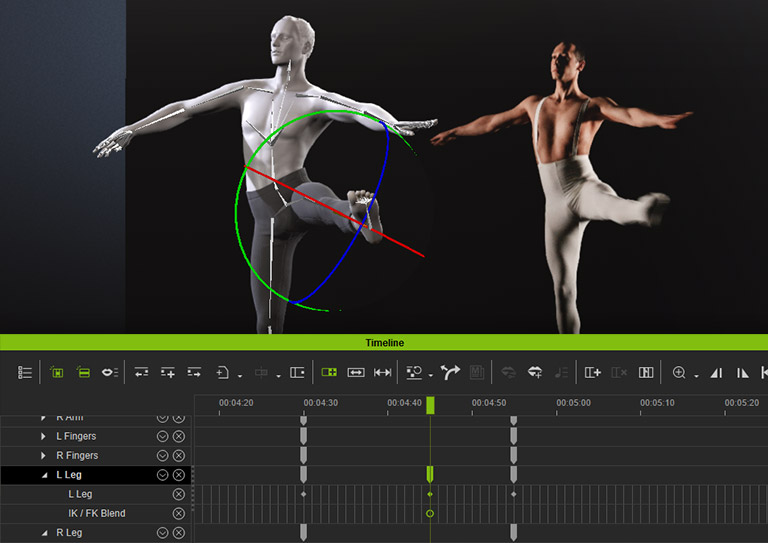The image size is (768, 543).
Task: Click the curved arrows motion path icon
Action: click(x=449, y=372)
